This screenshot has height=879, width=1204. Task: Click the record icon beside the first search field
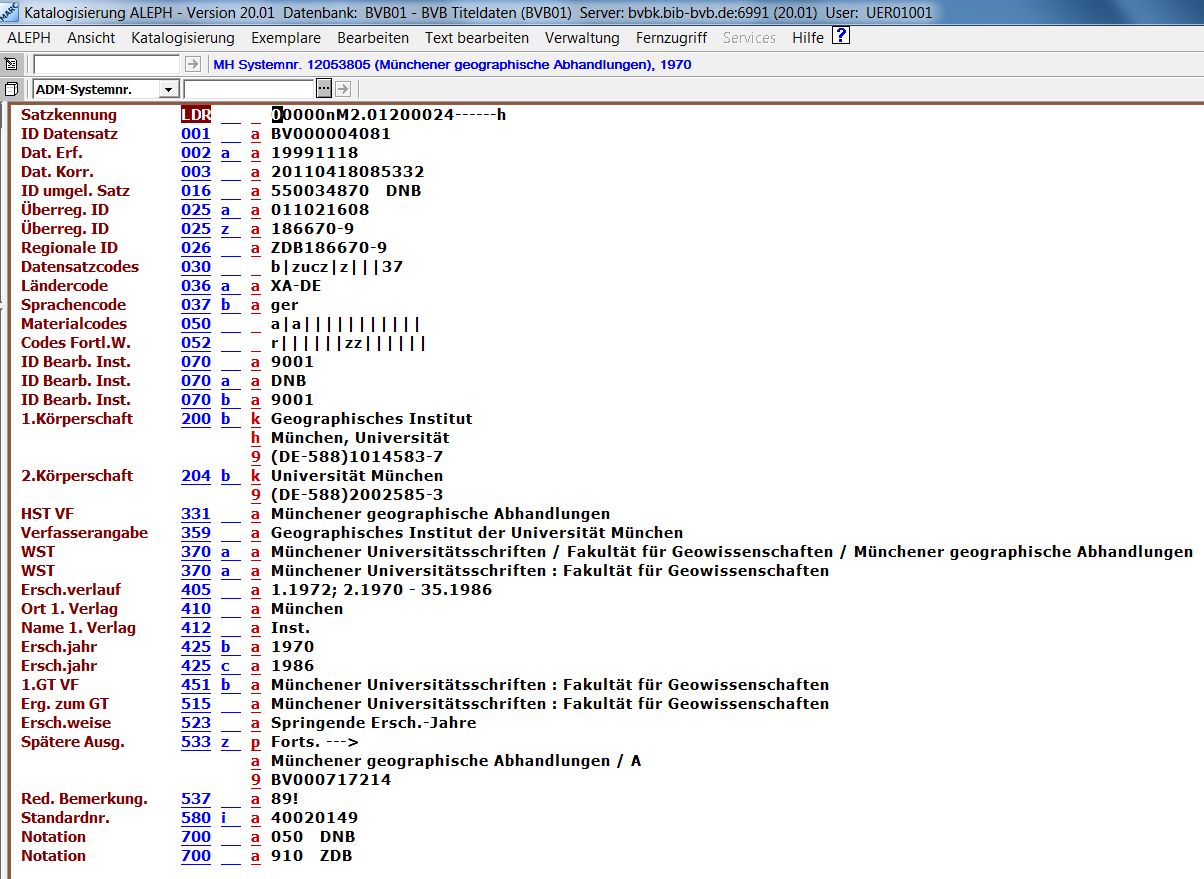coord(11,64)
